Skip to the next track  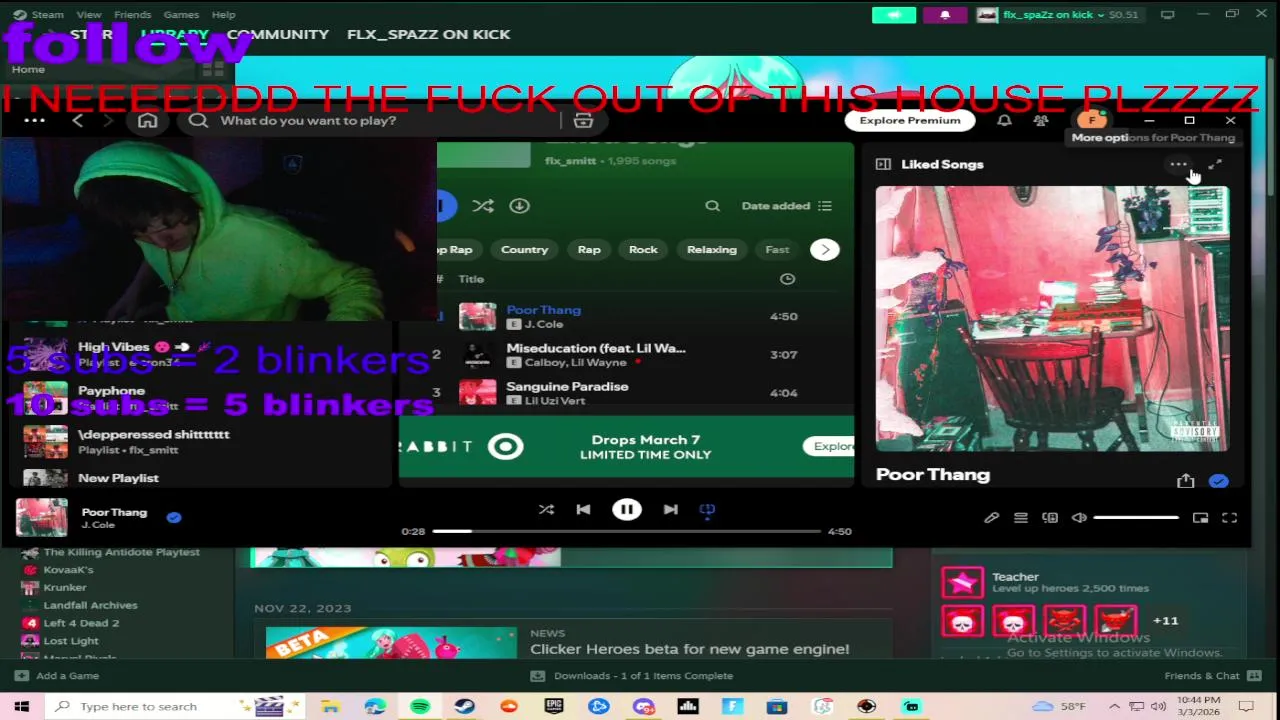(x=670, y=510)
